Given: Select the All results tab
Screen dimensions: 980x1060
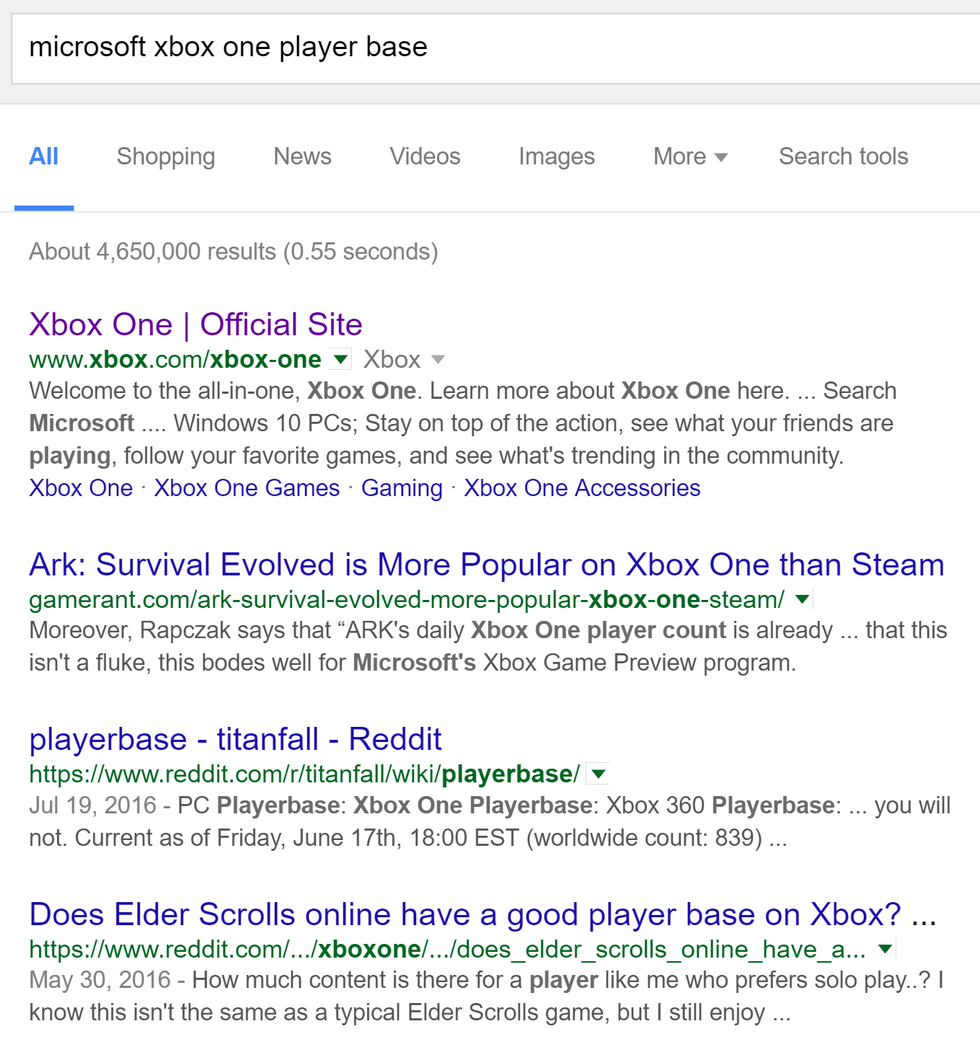Looking at the screenshot, I should click(x=44, y=157).
